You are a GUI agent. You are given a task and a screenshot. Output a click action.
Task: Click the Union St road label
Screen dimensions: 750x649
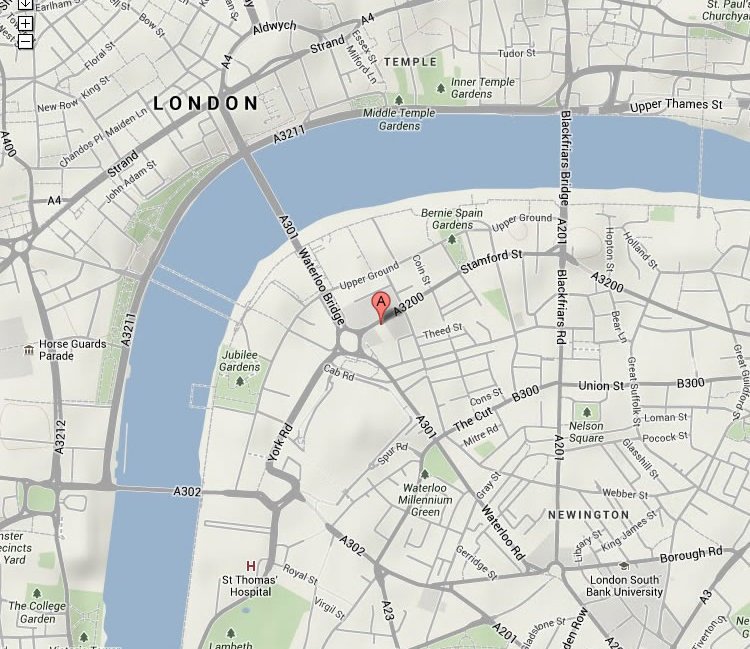(x=601, y=385)
